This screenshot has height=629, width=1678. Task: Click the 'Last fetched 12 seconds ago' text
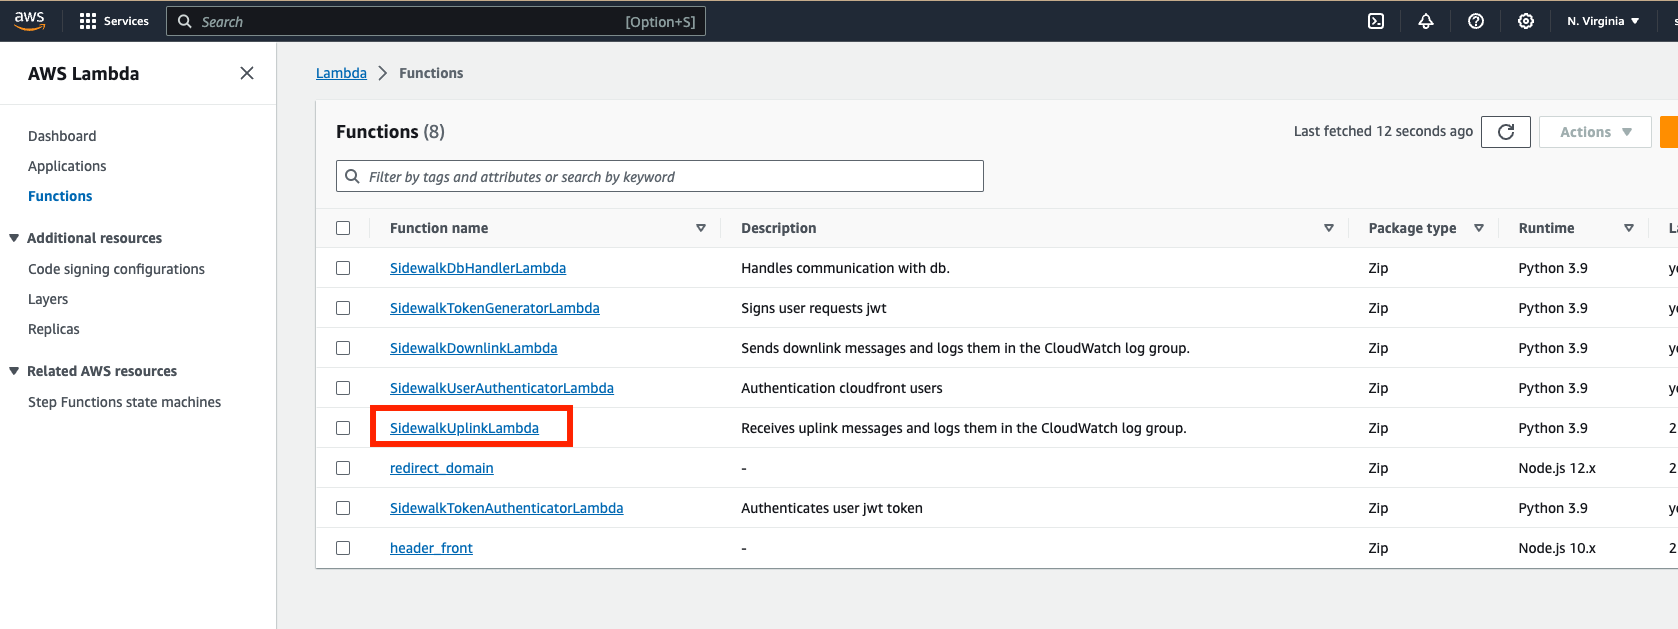click(x=1383, y=131)
